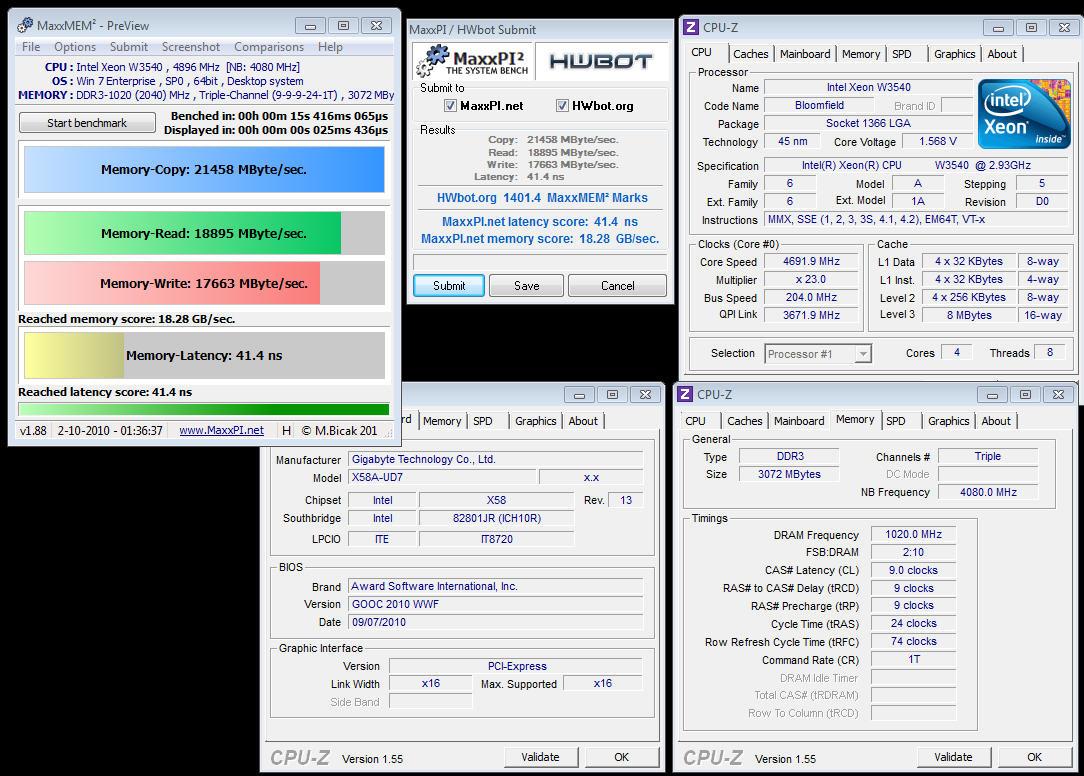The width and height of the screenshot is (1084, 776).
Task: Click the X58A-UD7 model field
Action: tap(442, 477)
